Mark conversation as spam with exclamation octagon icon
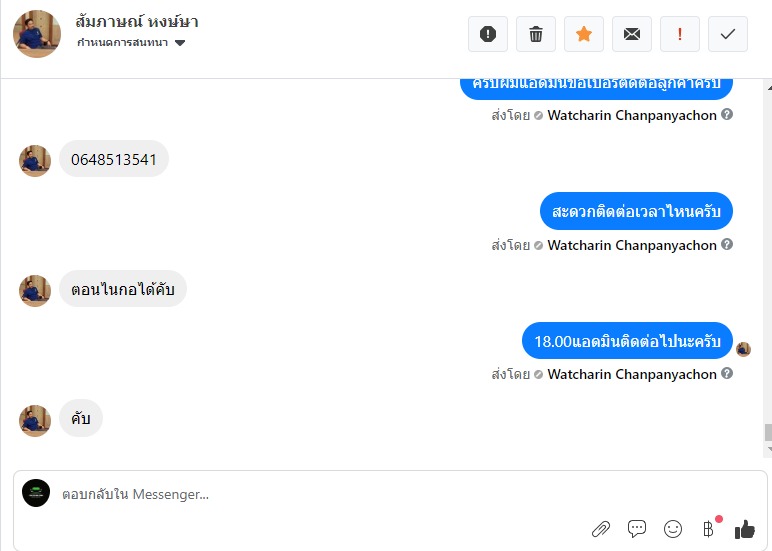This screenshot has height=551, width=772. point(487,34)
